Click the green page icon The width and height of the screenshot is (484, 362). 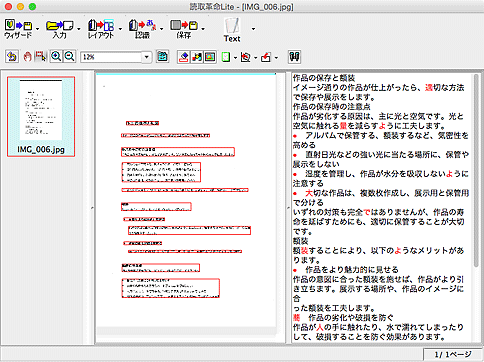pyautogui.click(x=226, y=57)
